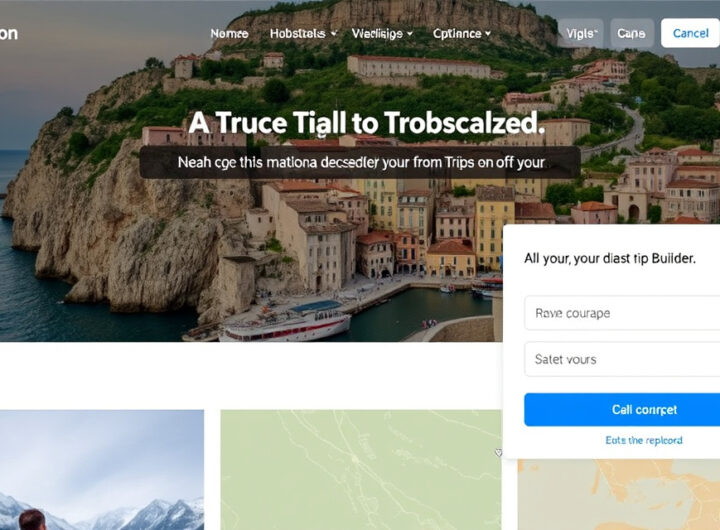Click the Vigls button in header
Viewport: 720px width, 530px height.
point(581,33)
